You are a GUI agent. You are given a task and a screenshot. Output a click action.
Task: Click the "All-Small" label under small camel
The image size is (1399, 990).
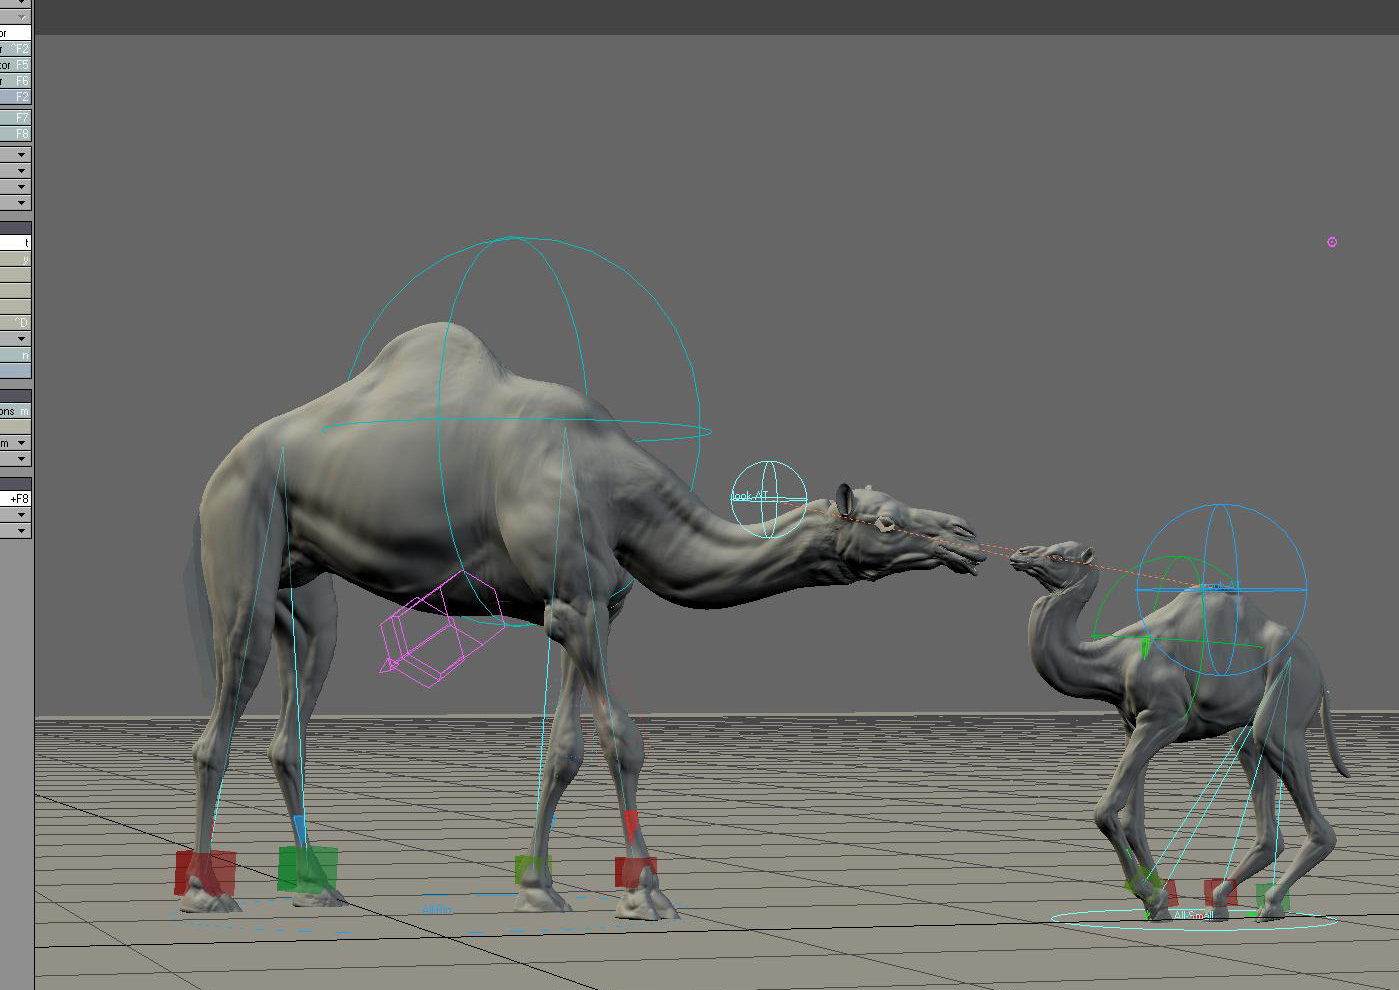tap(1194, 916)
